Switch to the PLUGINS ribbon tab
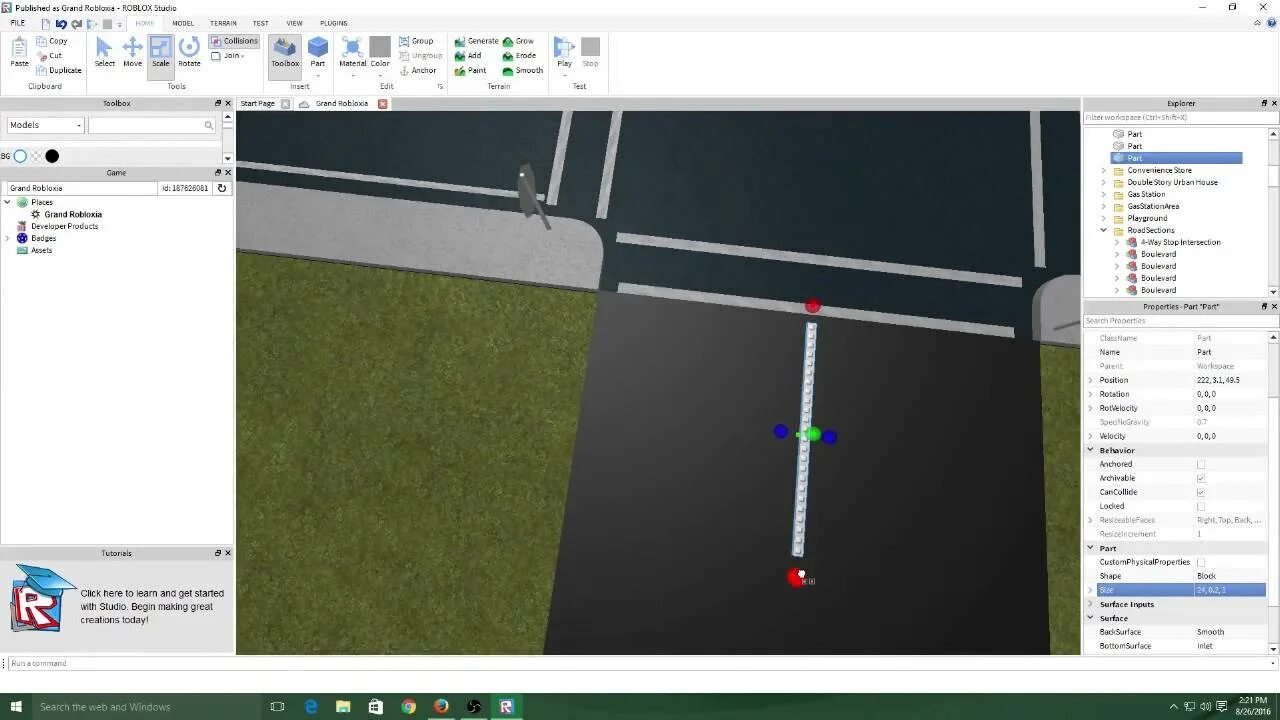The image size is (1280, 720). (x=334, y=23)
